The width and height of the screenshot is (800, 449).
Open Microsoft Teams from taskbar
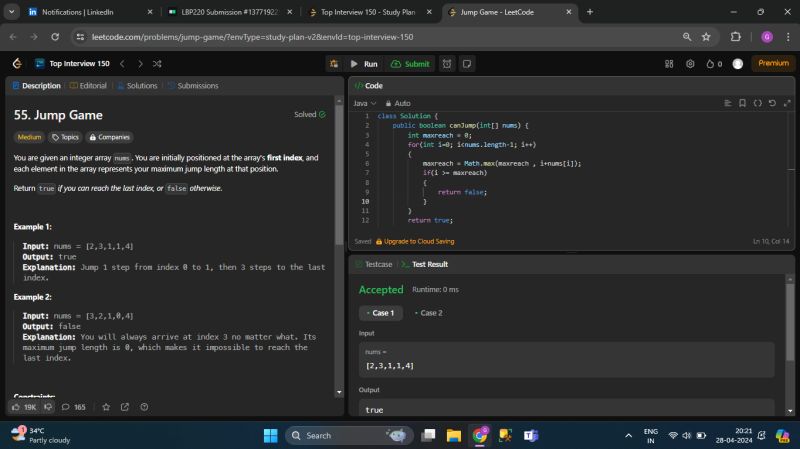531,435
